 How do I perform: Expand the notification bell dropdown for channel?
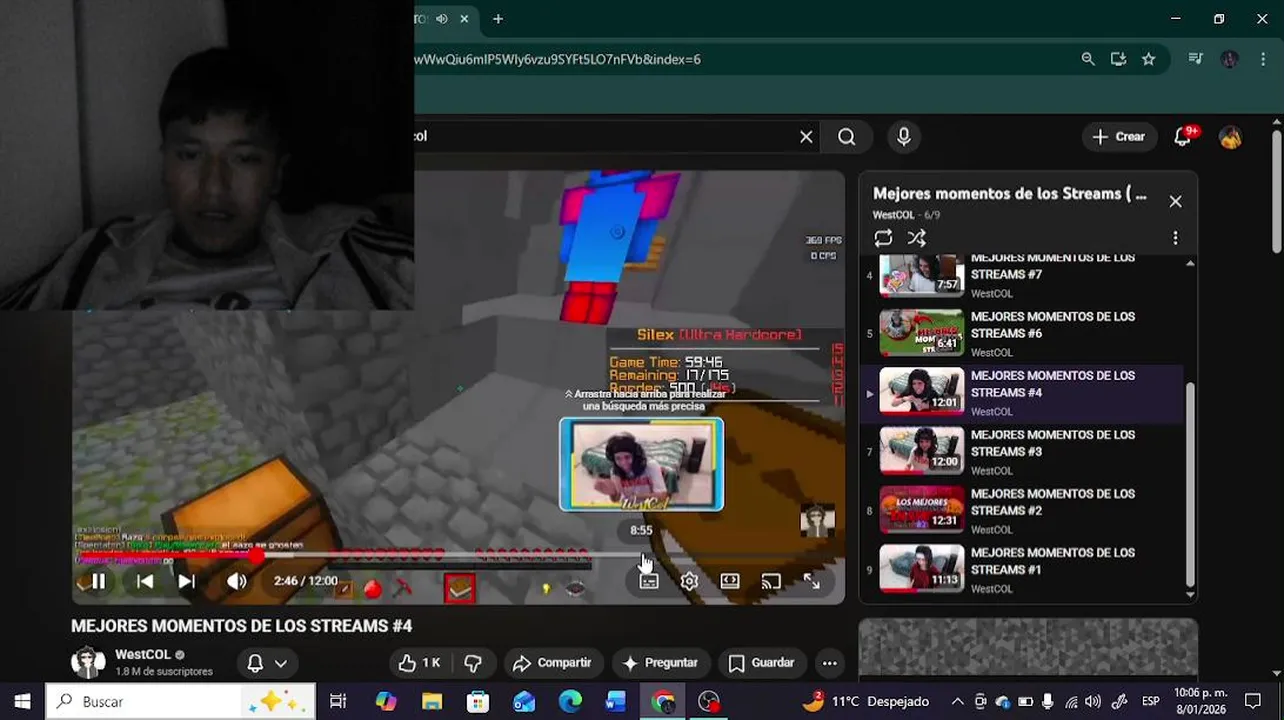tap(267, 663)
